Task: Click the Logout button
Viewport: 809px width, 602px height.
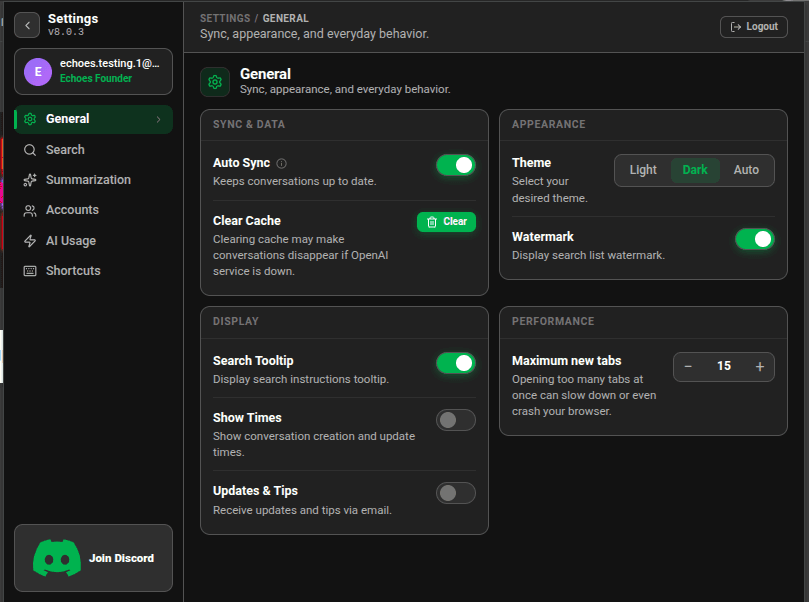Action: tap(754, 27)
